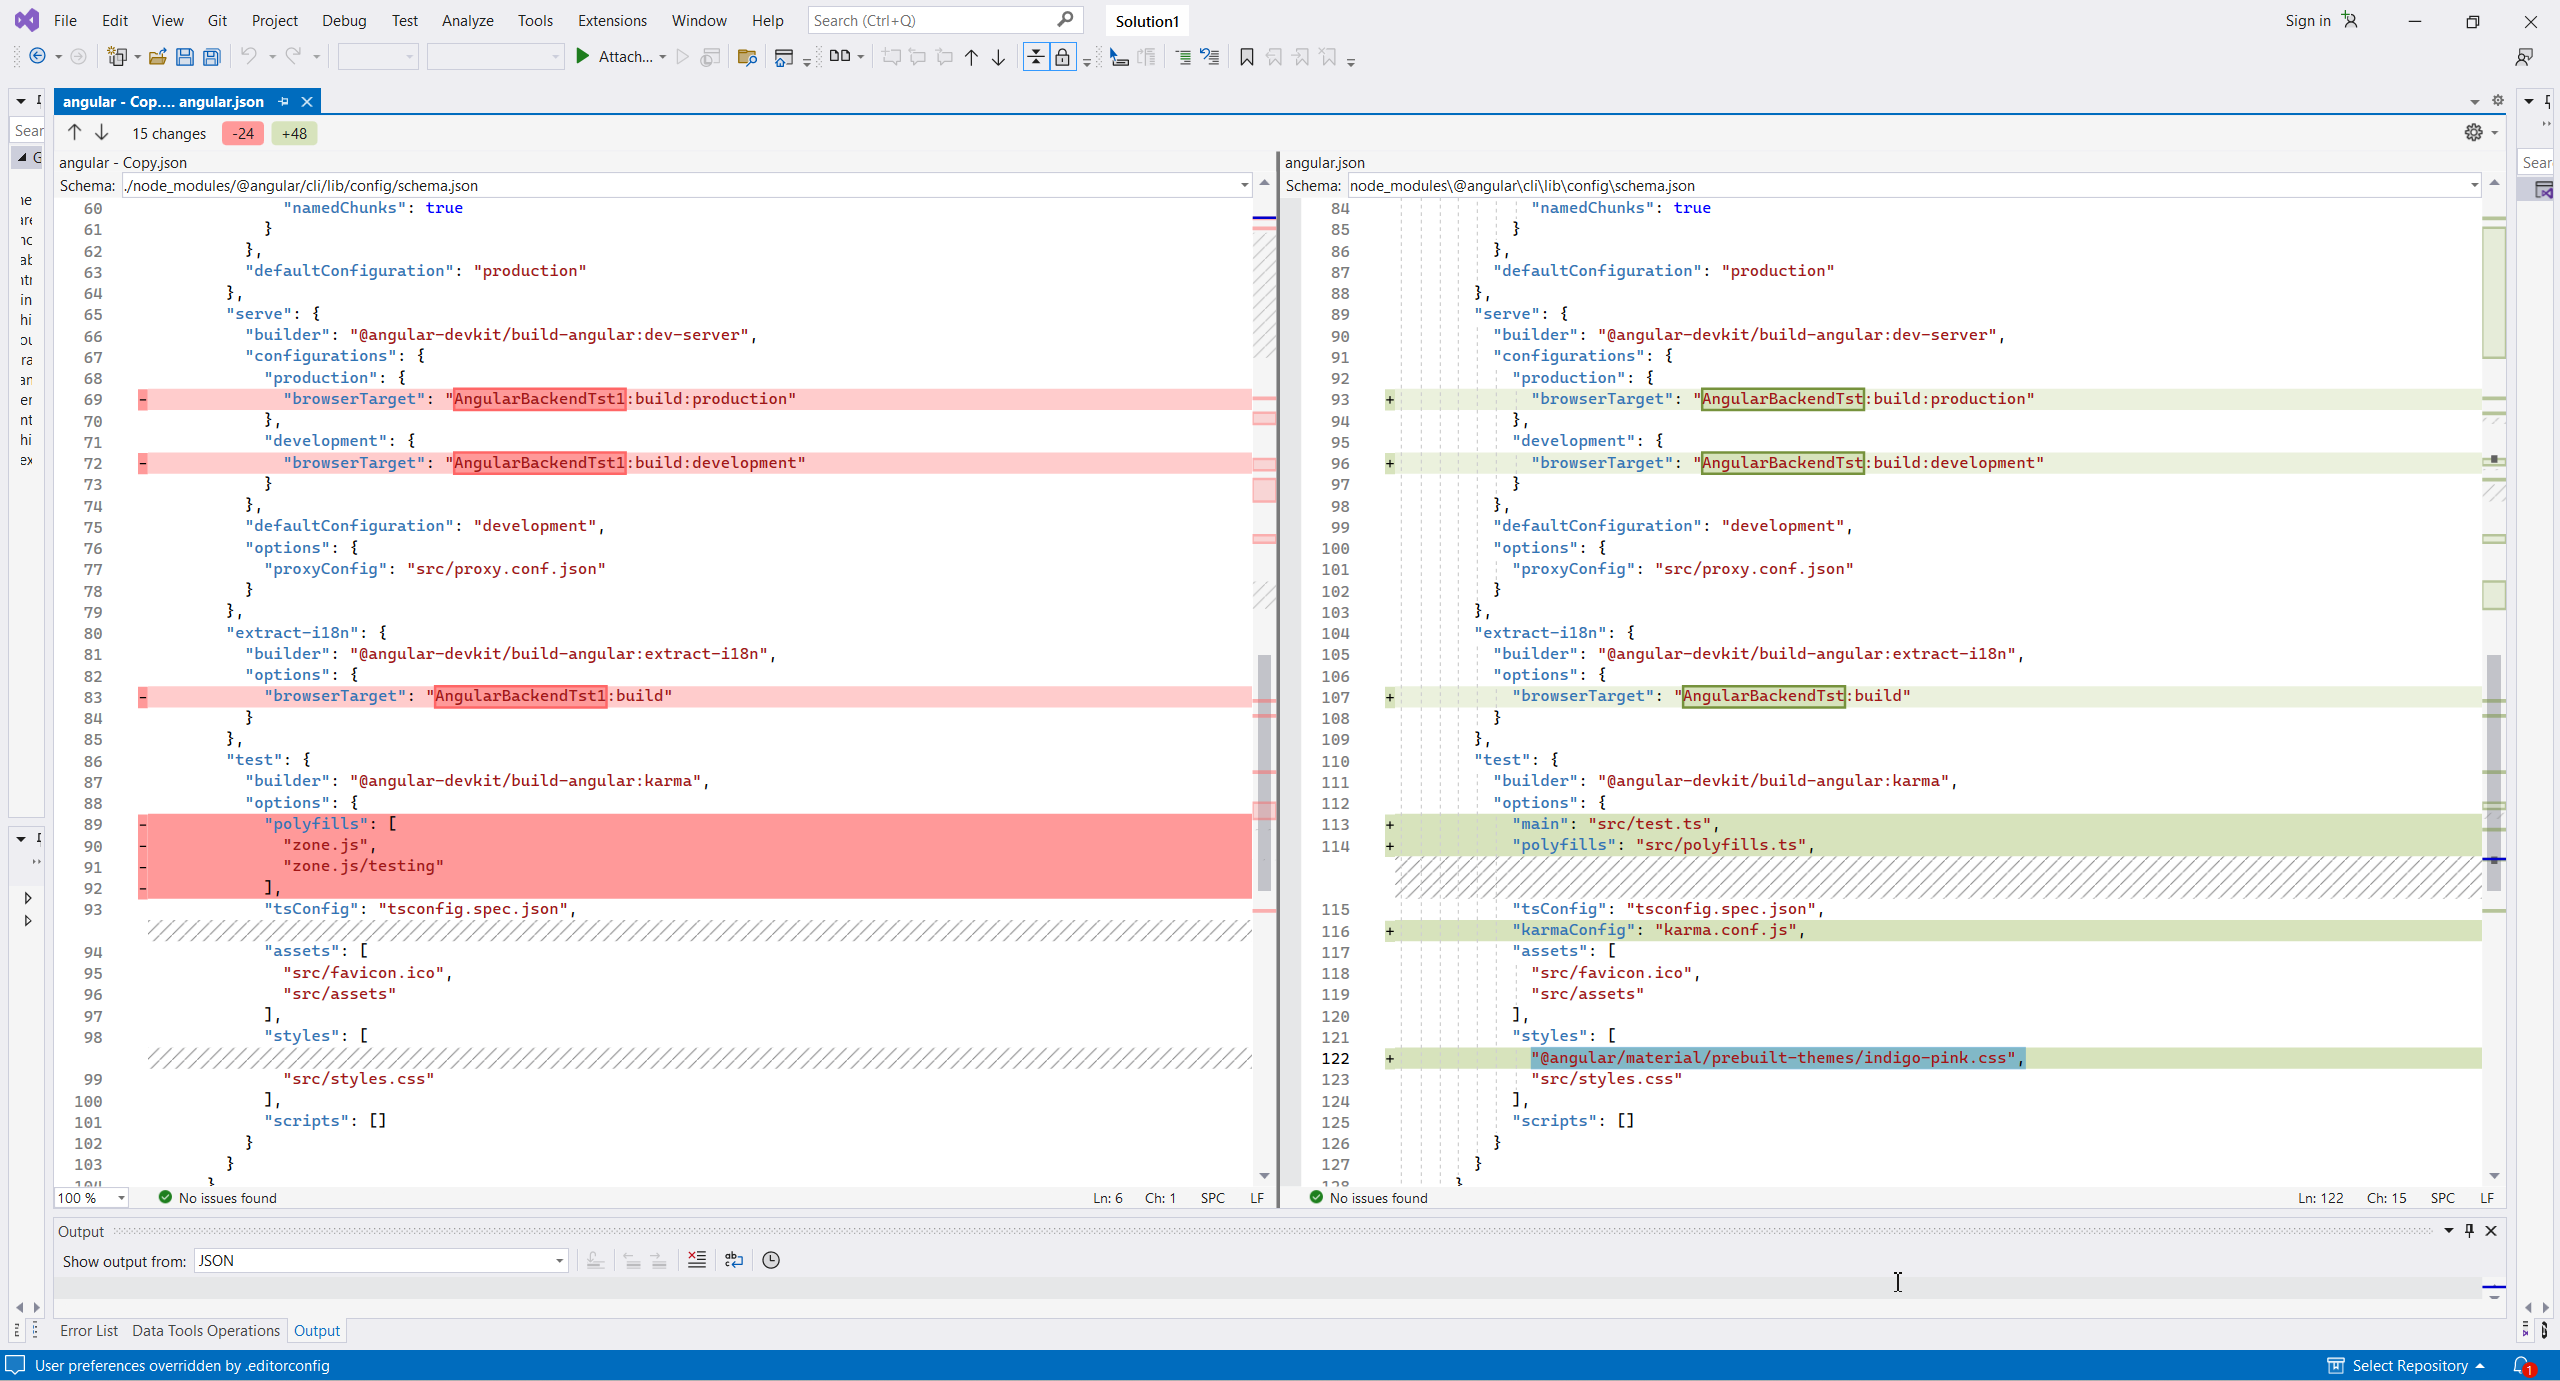
Task: Open the Extensions menu
Action: coord(612,20)
